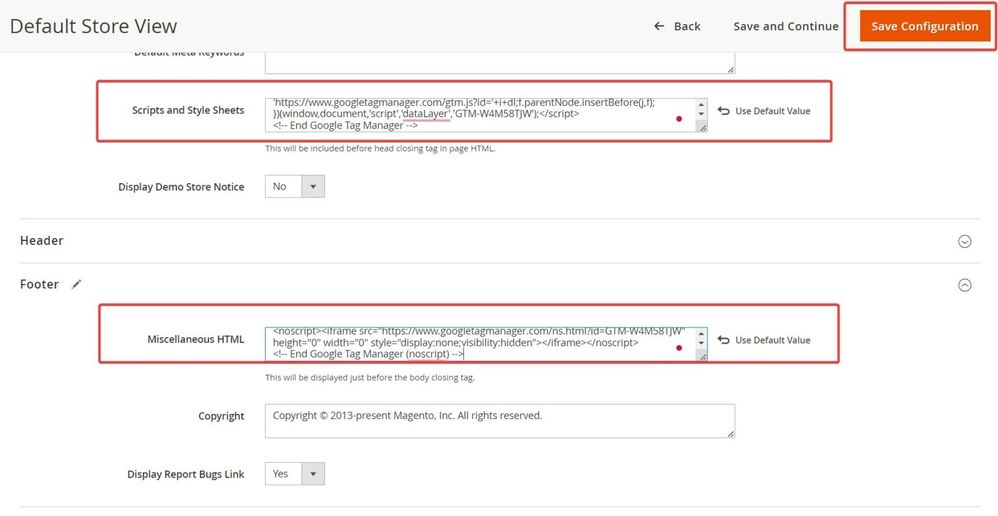This screenshot has width=998, height=516.
Task: Click revert icon for Miscellaneous HTML
Action: tap(724, 340)
